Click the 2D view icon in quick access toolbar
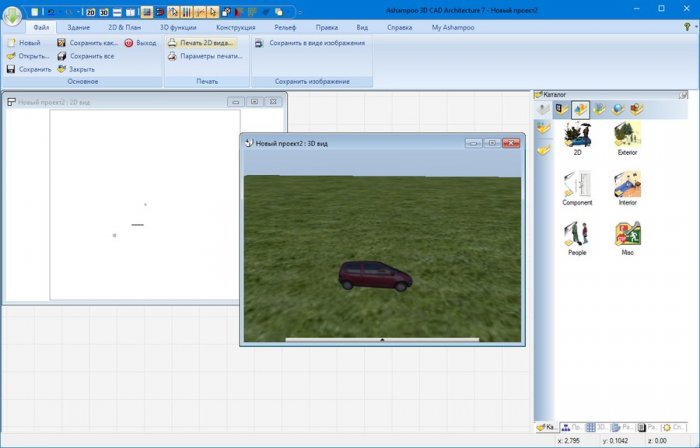The height and width of the screenshot is (448, 700). 90,11
